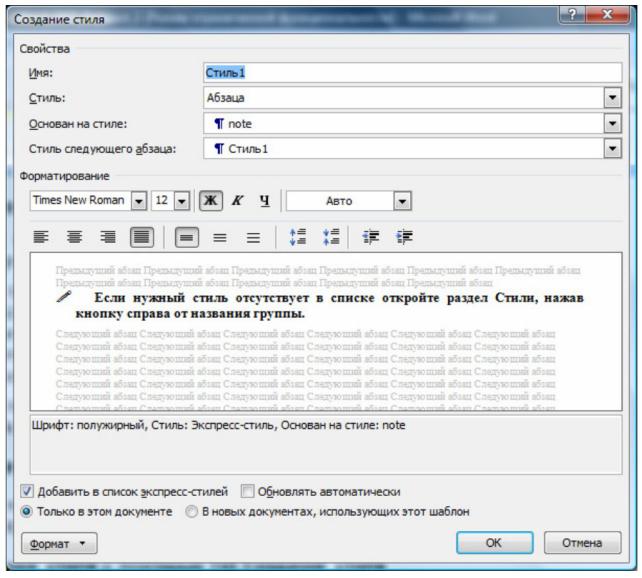Click the Имя style name field

[412, 73]
